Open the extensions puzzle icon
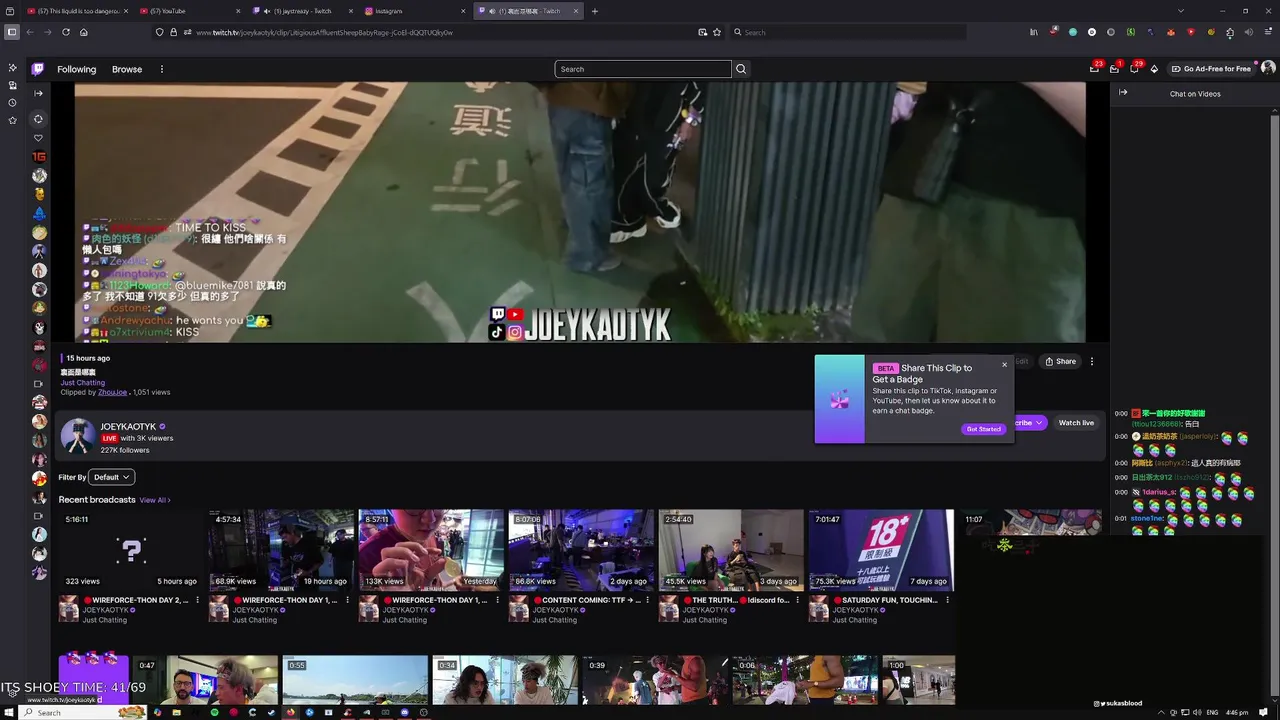The image size is (1280, 720). 1230,32
